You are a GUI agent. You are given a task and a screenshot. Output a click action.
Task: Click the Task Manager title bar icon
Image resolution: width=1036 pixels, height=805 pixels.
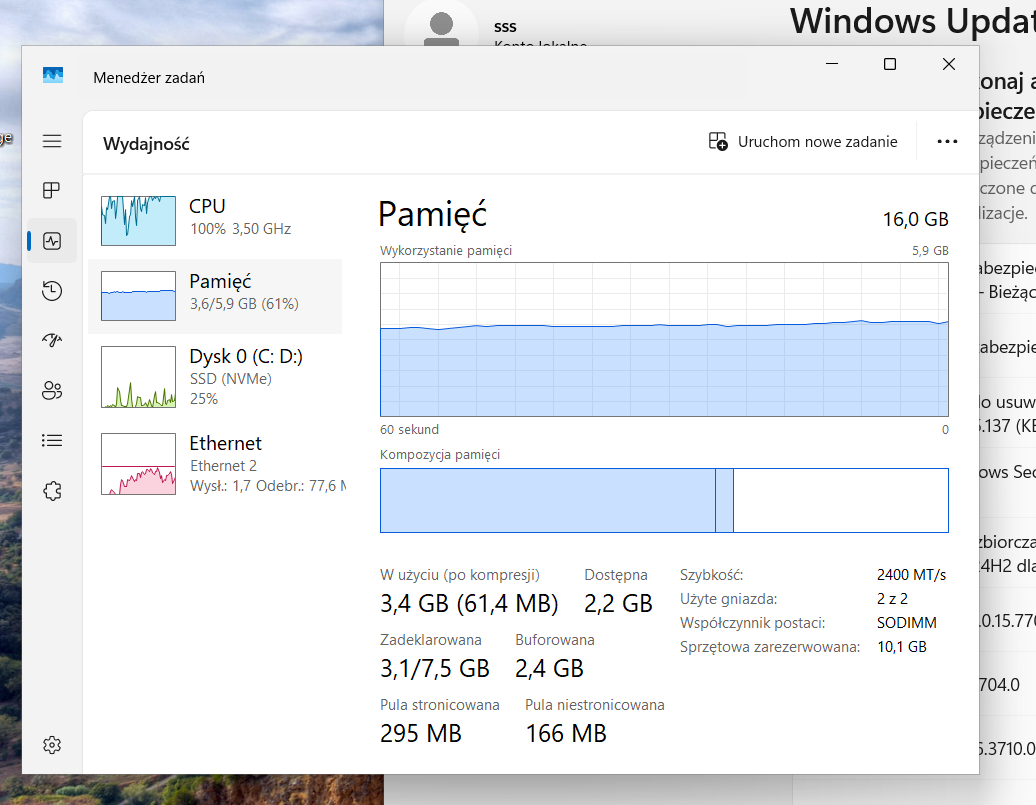[x=53, y=76]
